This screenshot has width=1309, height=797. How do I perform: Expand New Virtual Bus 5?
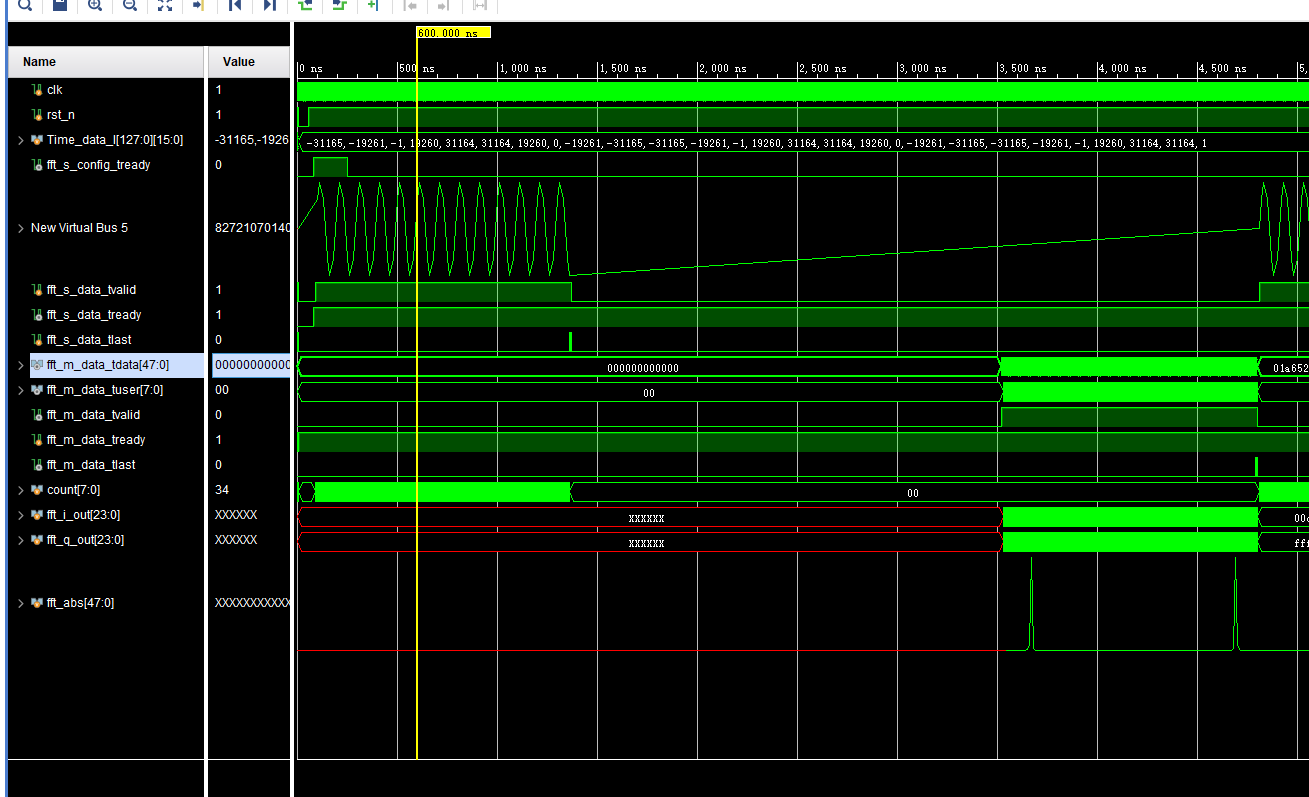[19, 227]
